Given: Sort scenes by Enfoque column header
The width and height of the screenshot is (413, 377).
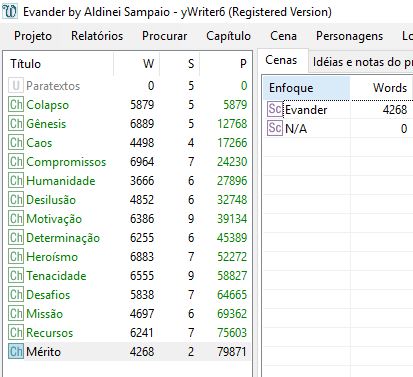Looking at the screenshot, I should [306, 88].
